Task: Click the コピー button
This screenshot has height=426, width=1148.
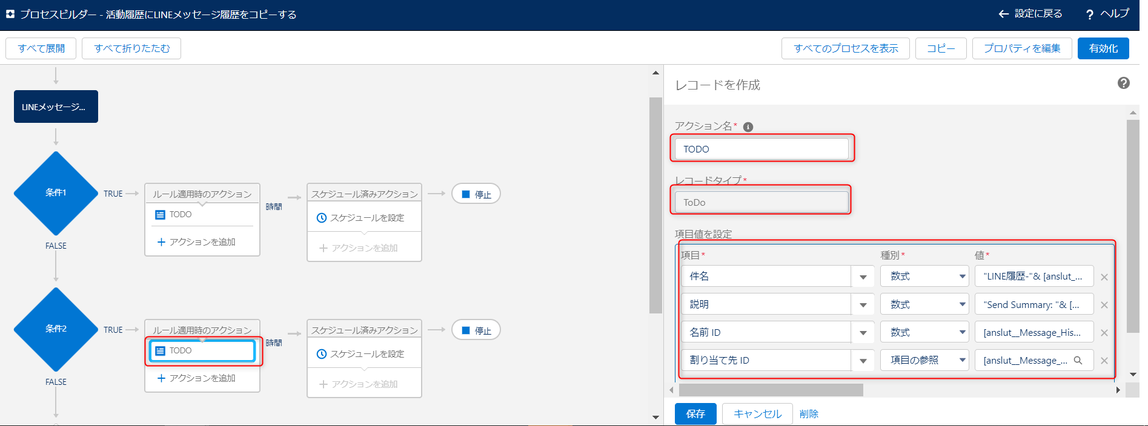Action: (x=941, y=49)
